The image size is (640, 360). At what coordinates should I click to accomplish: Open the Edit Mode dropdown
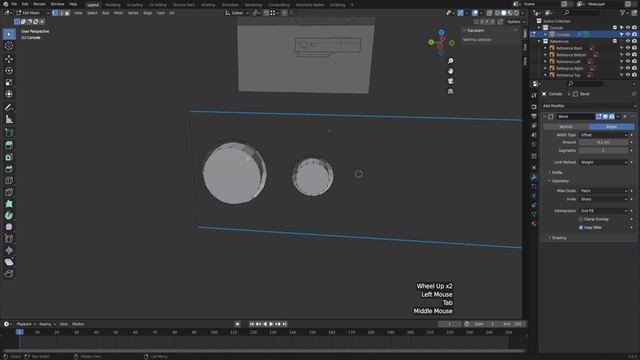coord(32,13)
